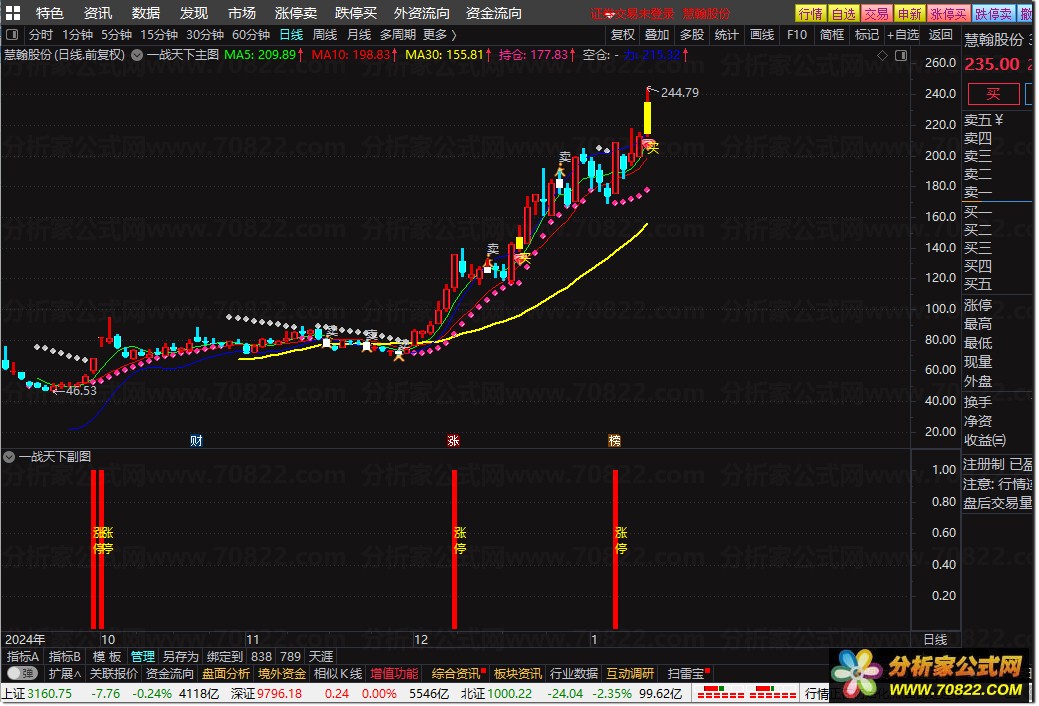The height and width of the screenshot is (706, 1039).
Task: Click the 财 marker on the chart
Action: click(196, 441)
